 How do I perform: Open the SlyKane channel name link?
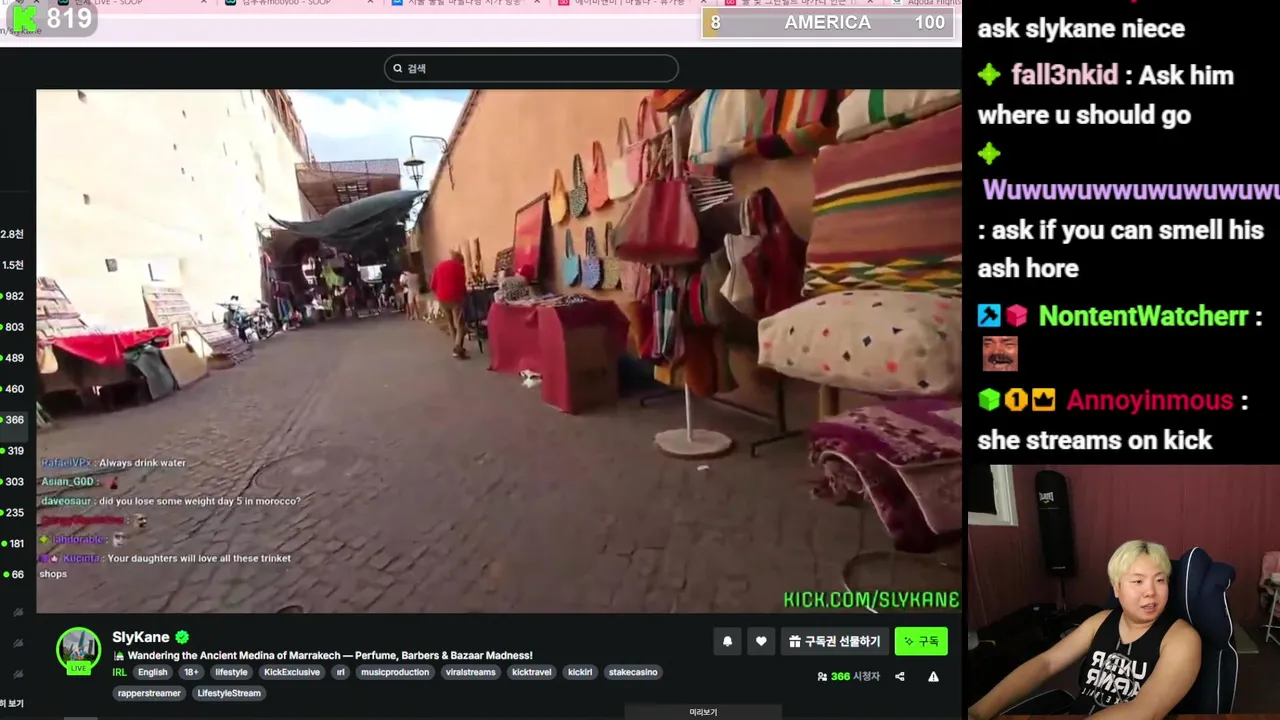pos(141,637)
